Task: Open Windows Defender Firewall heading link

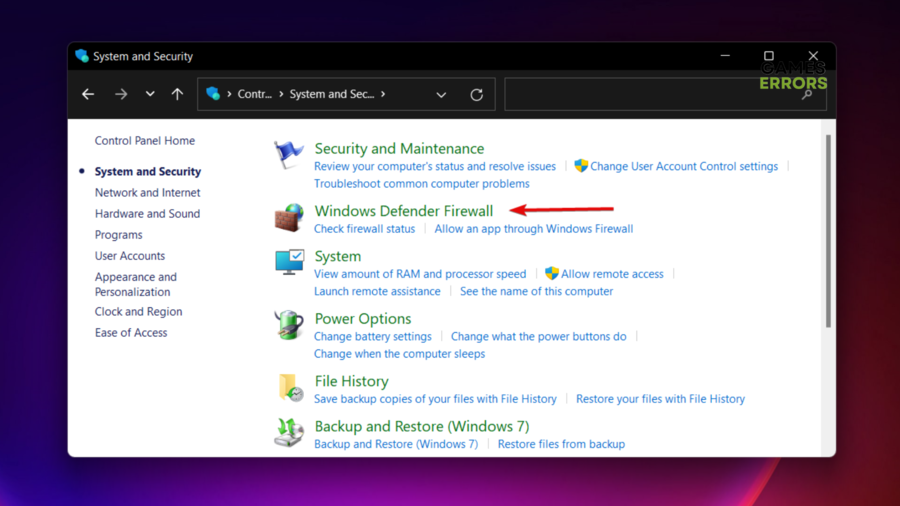Action: click(x=403, y=211)
